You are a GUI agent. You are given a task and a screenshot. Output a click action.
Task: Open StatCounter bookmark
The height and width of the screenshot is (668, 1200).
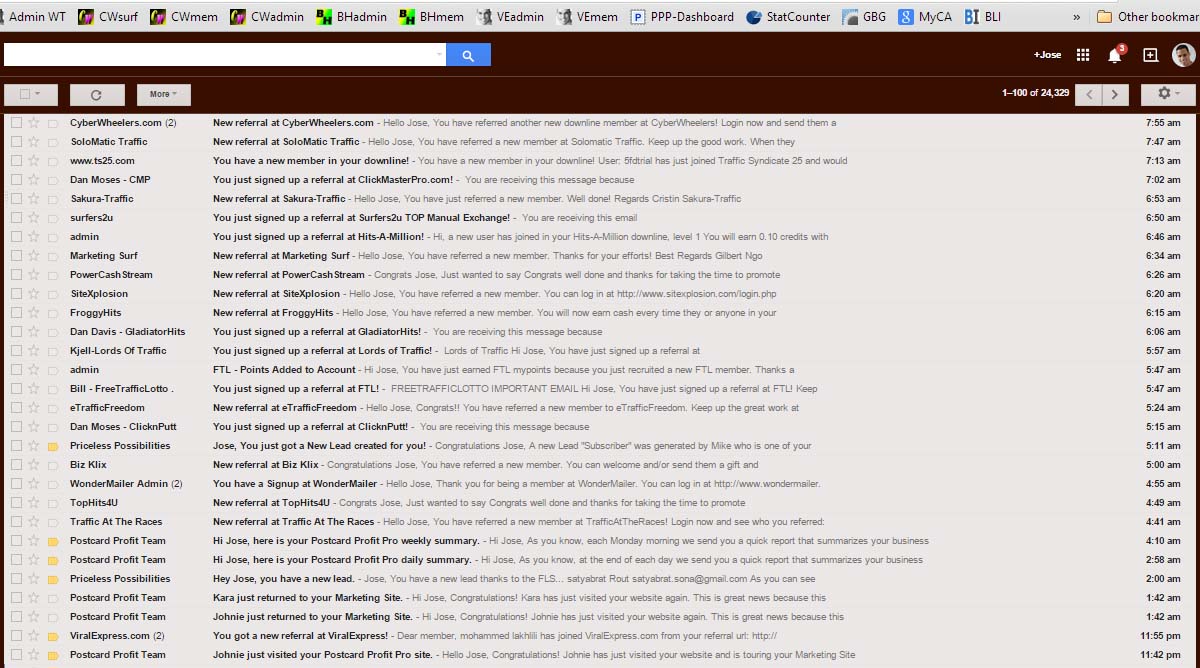click(789, 17)
